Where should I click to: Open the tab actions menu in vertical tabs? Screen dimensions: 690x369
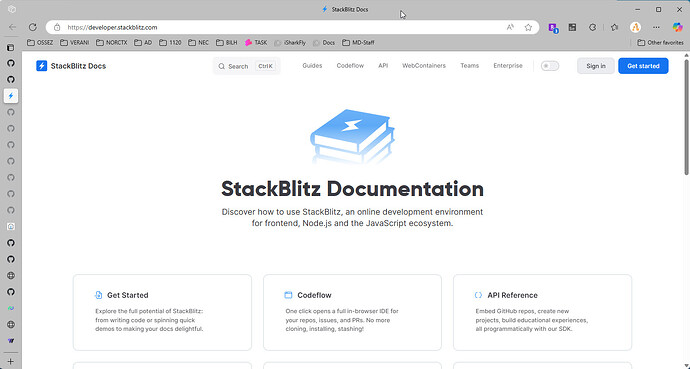[11, 47]
